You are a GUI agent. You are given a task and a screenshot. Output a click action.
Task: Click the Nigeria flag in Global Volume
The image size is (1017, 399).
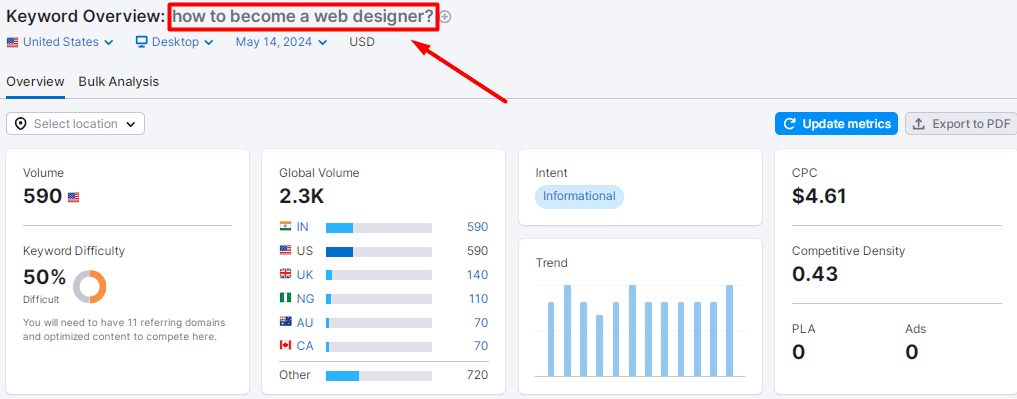coord(285,298)
